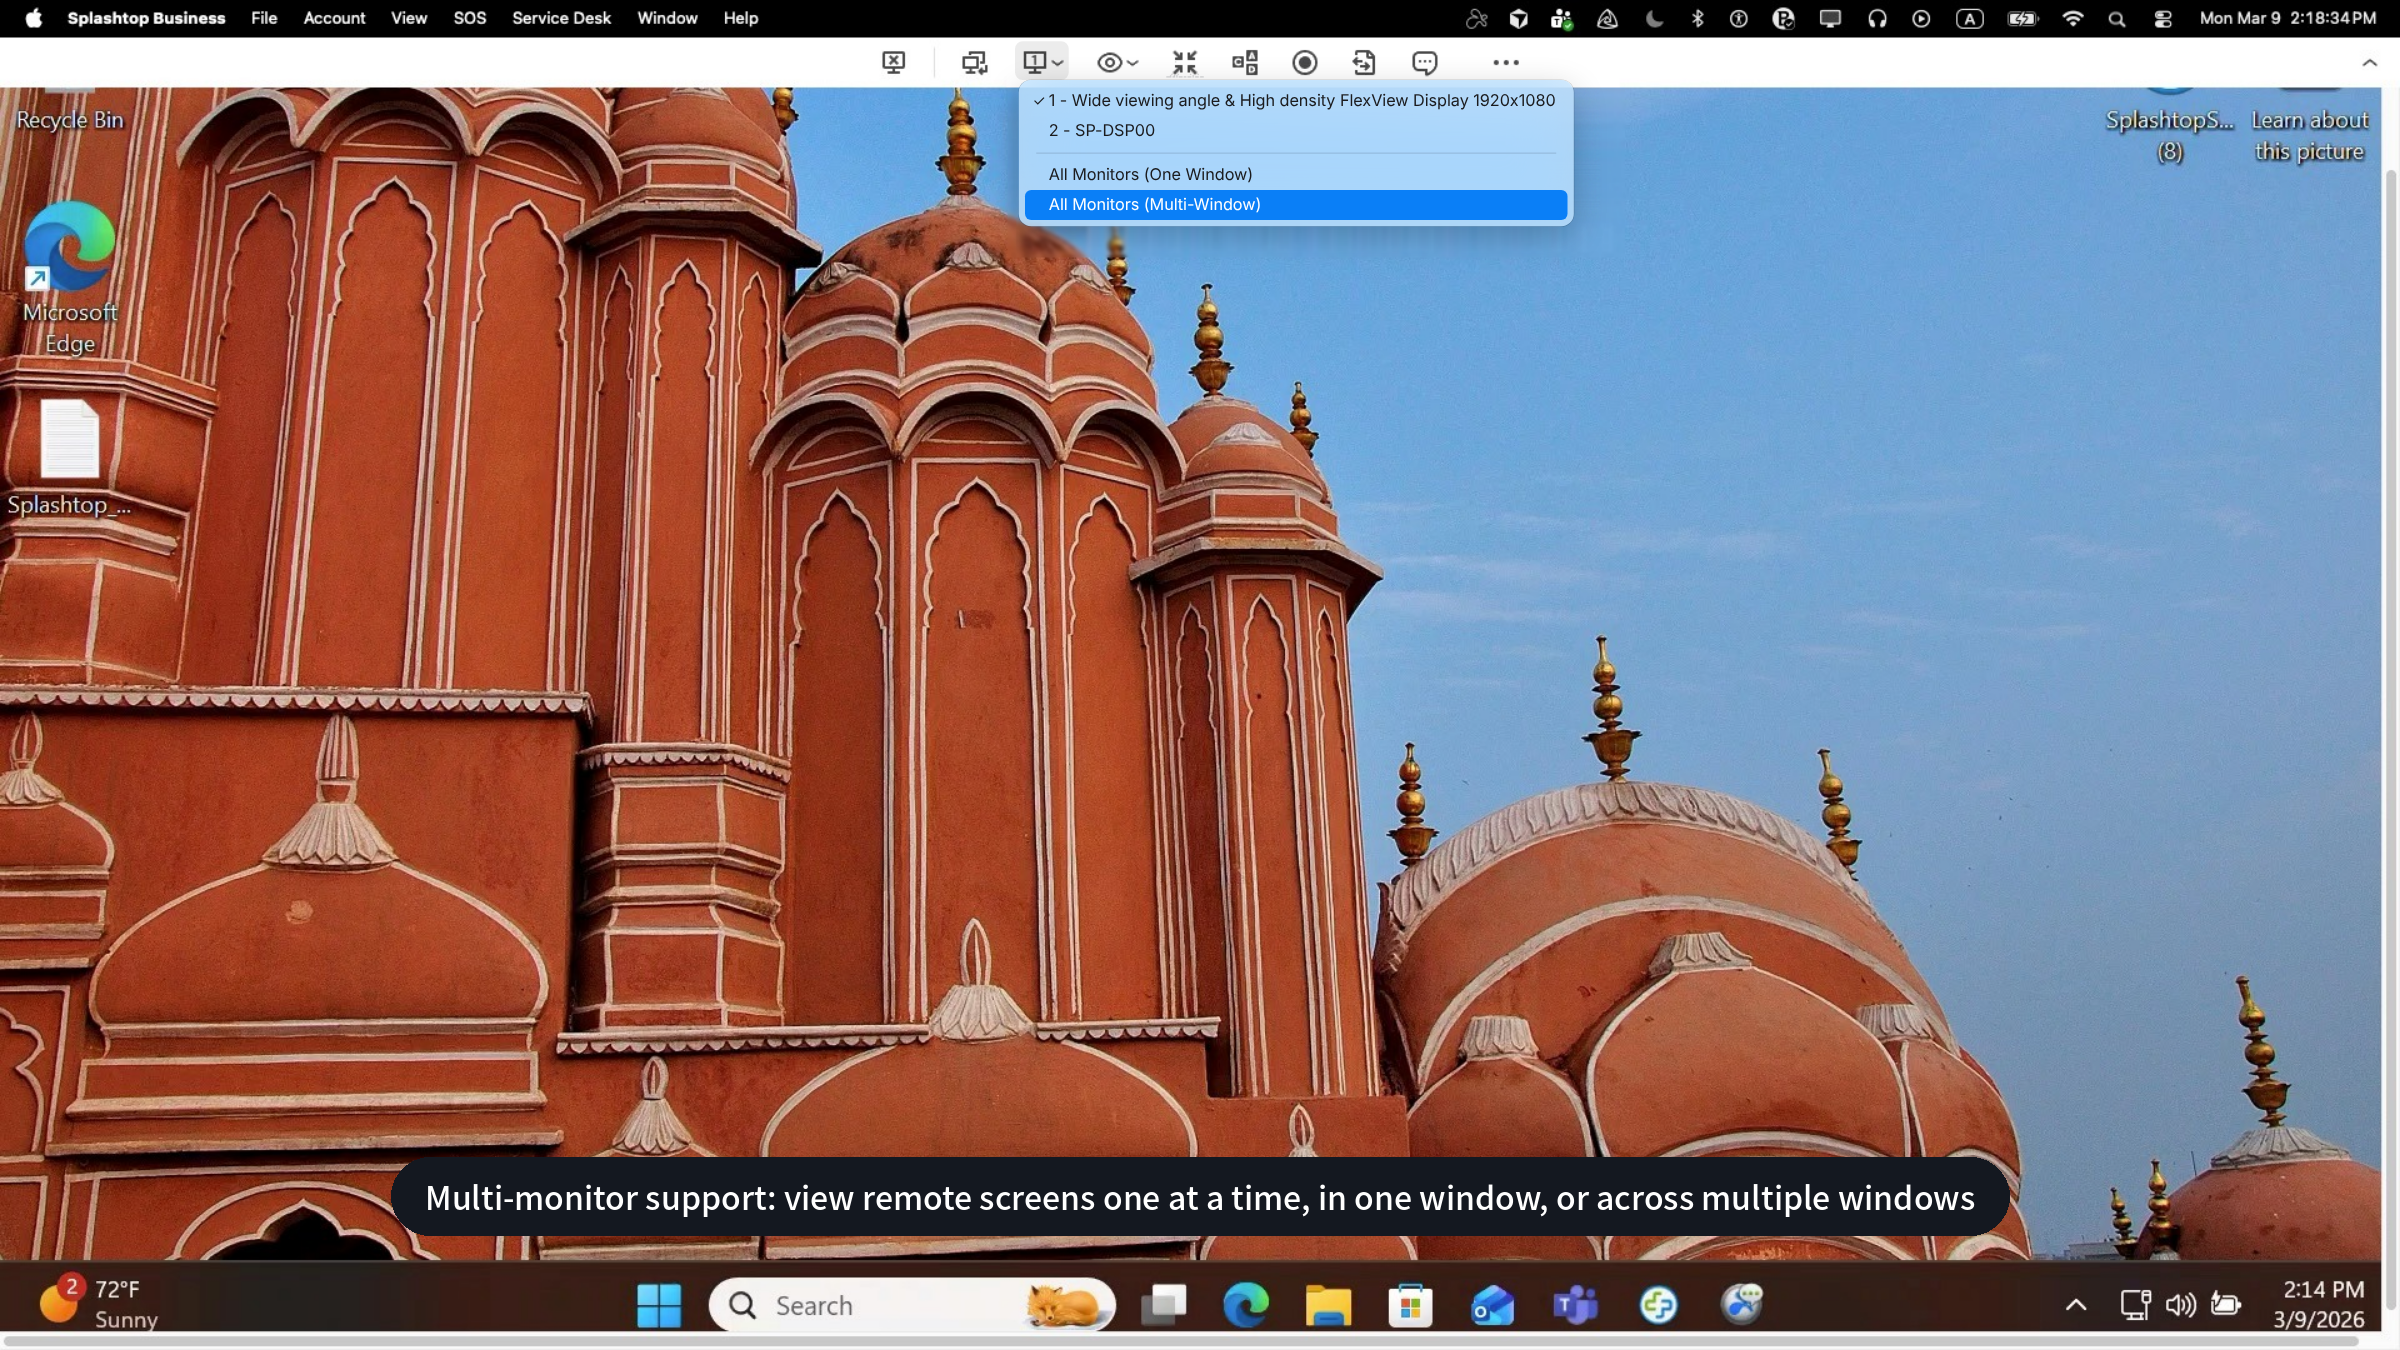Open the Service Desk menu
Viewport: 2400px width, 1350px height.
[561, 18]
